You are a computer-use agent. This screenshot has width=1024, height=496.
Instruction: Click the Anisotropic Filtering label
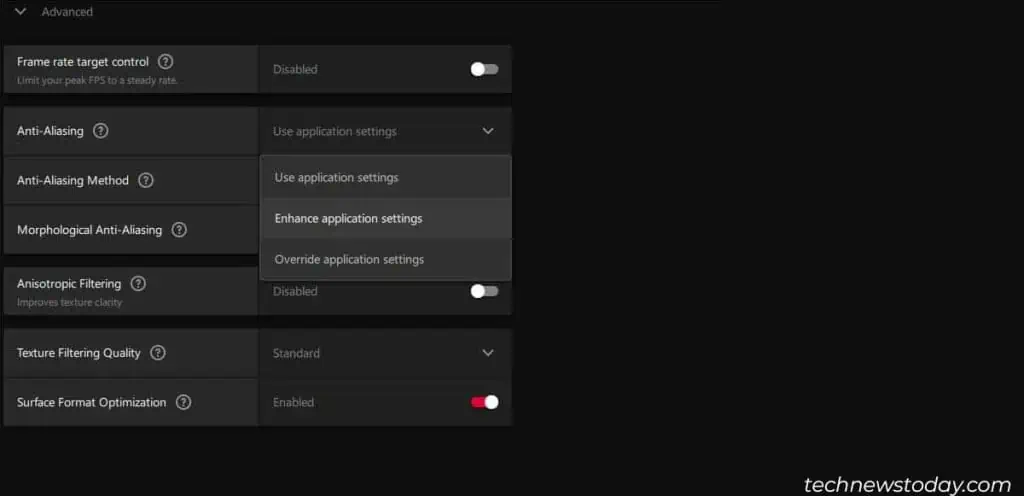(x=69, y=284)
